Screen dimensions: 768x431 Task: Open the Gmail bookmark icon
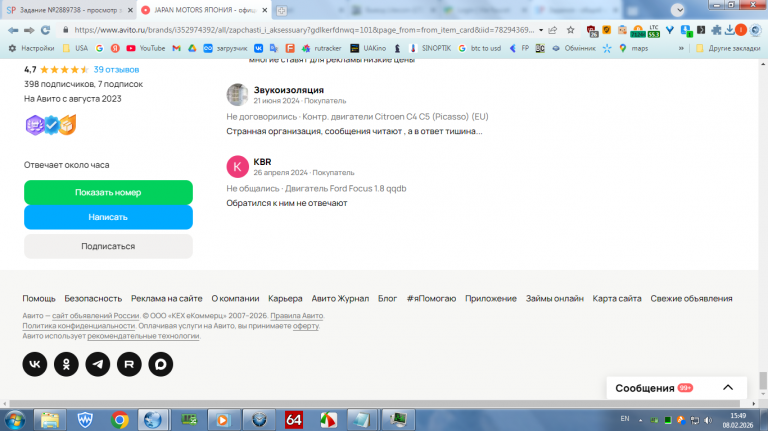point(176,48)
